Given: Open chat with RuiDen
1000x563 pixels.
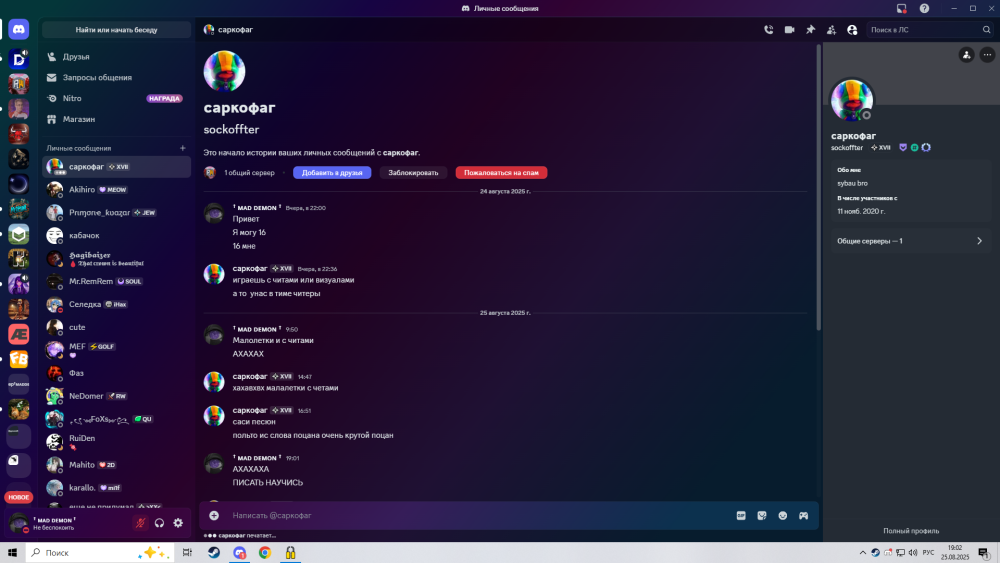Looking at the screenshot, I should coord(116,442).
